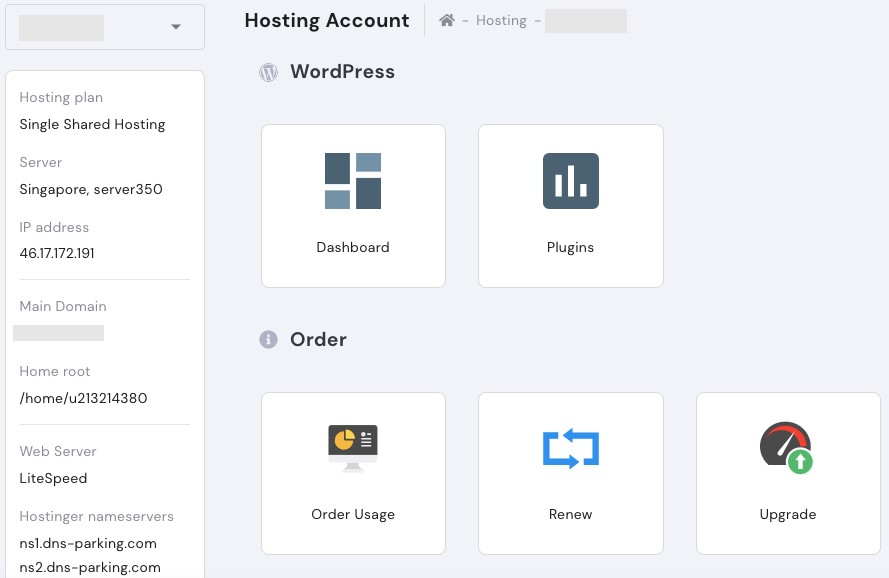
Task: Select nameserver ns2.dns-parking.com
Action: 90,567
